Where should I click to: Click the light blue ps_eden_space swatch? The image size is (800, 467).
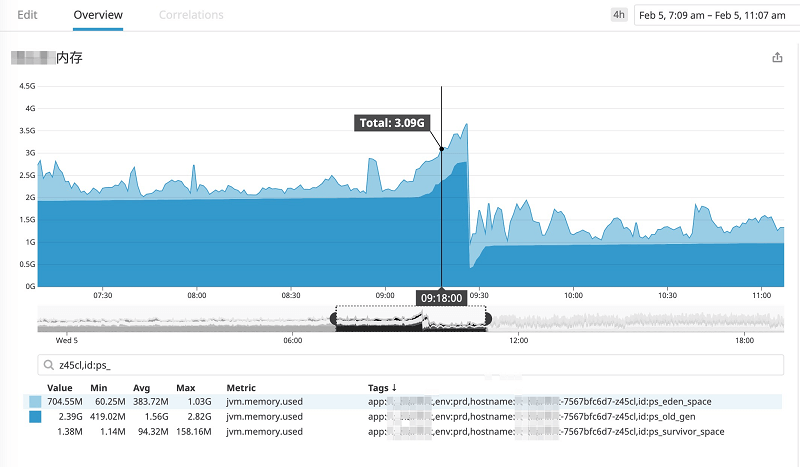(x=35, y=402)
